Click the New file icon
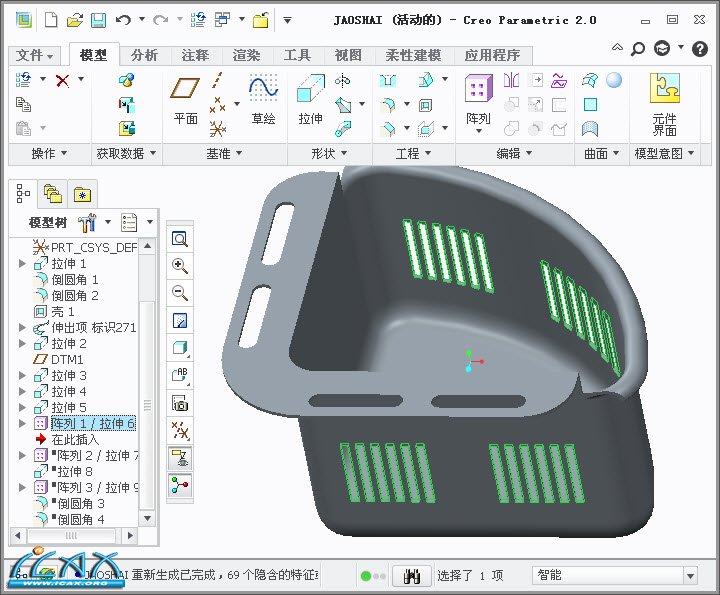This screenshot has height=595, width=720. [51, 20]
